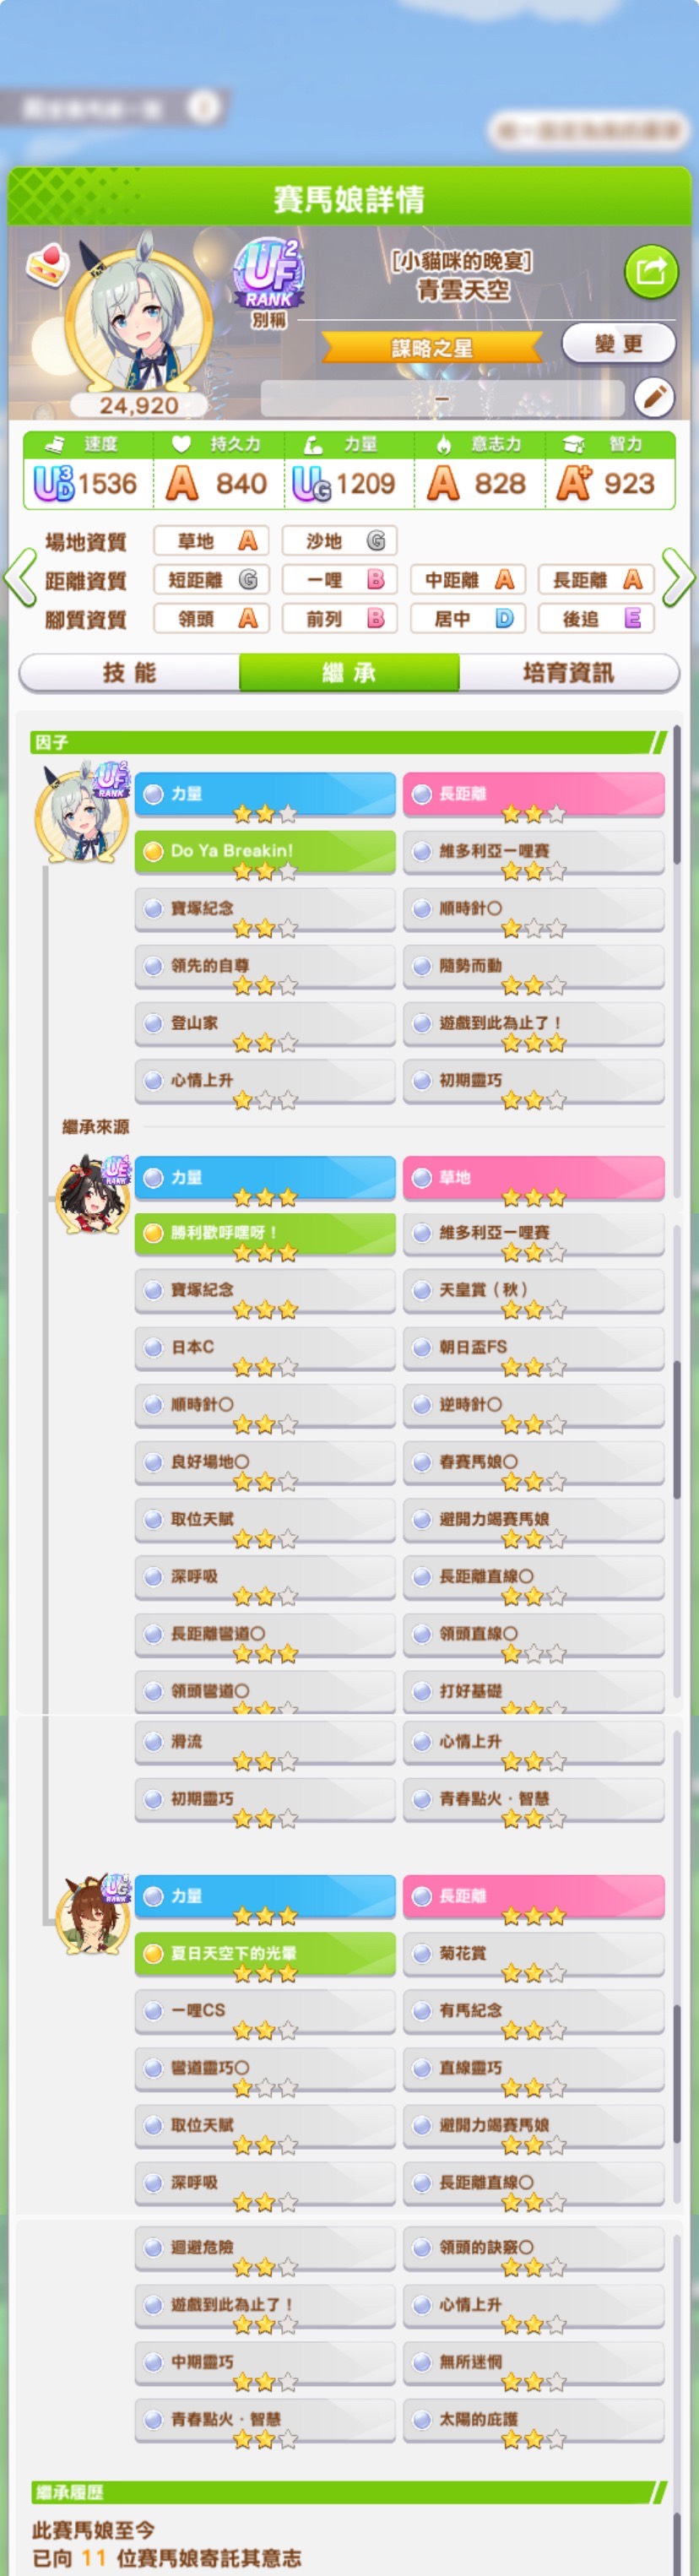699x2576 pixels.
Task: Tap the wisdom graduation cap icon
Action: pos(573,444)
